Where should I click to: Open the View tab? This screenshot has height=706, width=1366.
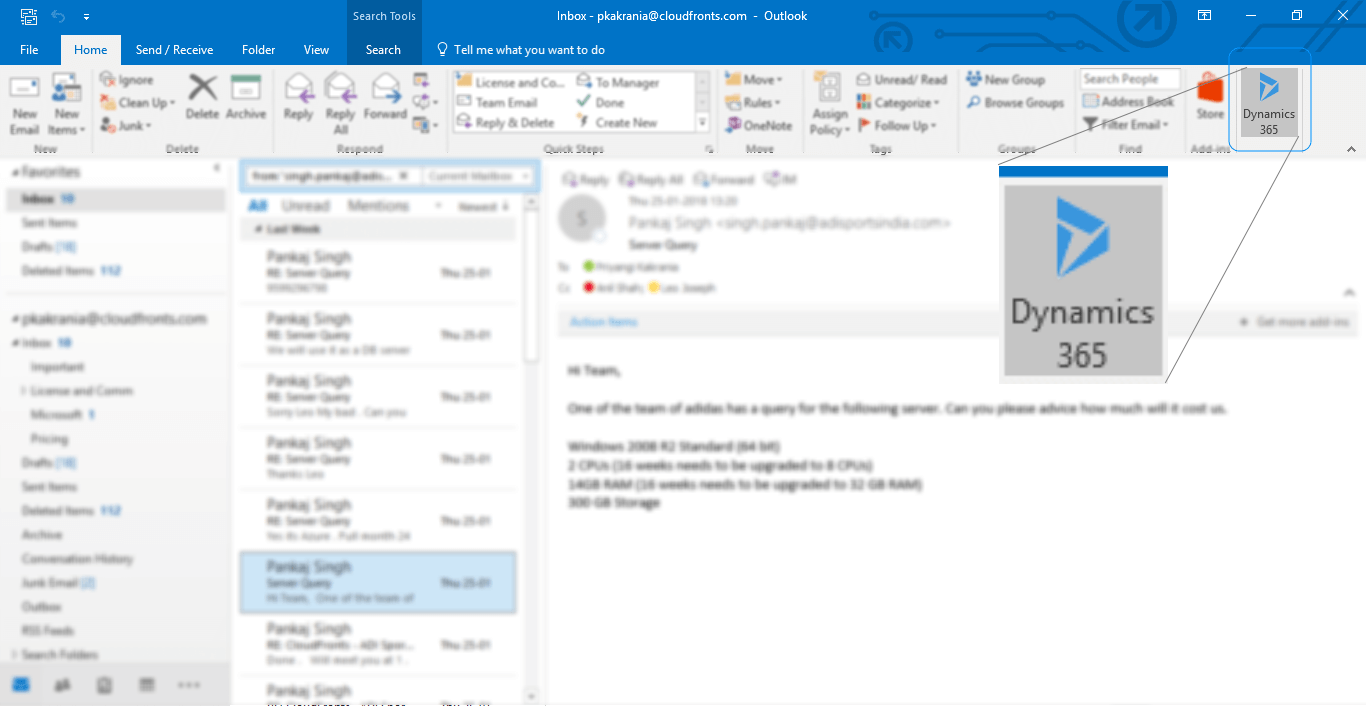(x=316, y=50)
